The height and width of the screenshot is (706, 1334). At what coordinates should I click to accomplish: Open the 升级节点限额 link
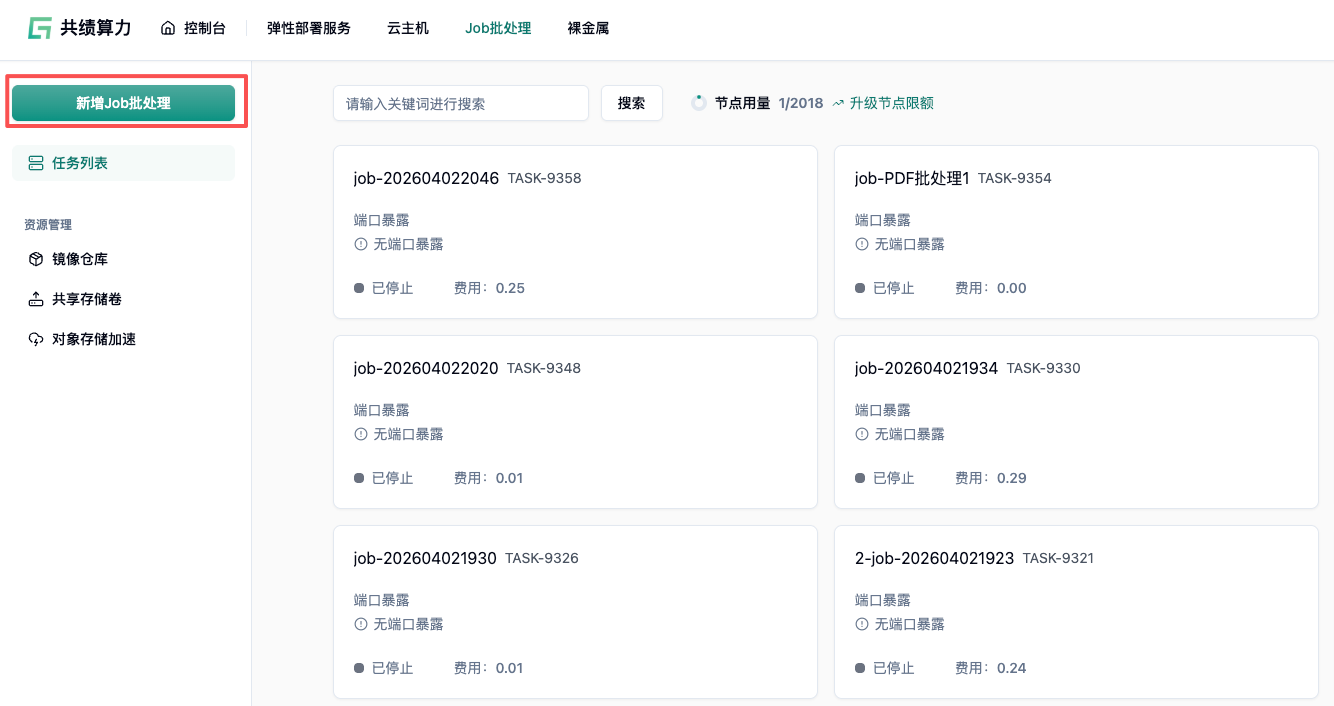[x=891, y=103]
